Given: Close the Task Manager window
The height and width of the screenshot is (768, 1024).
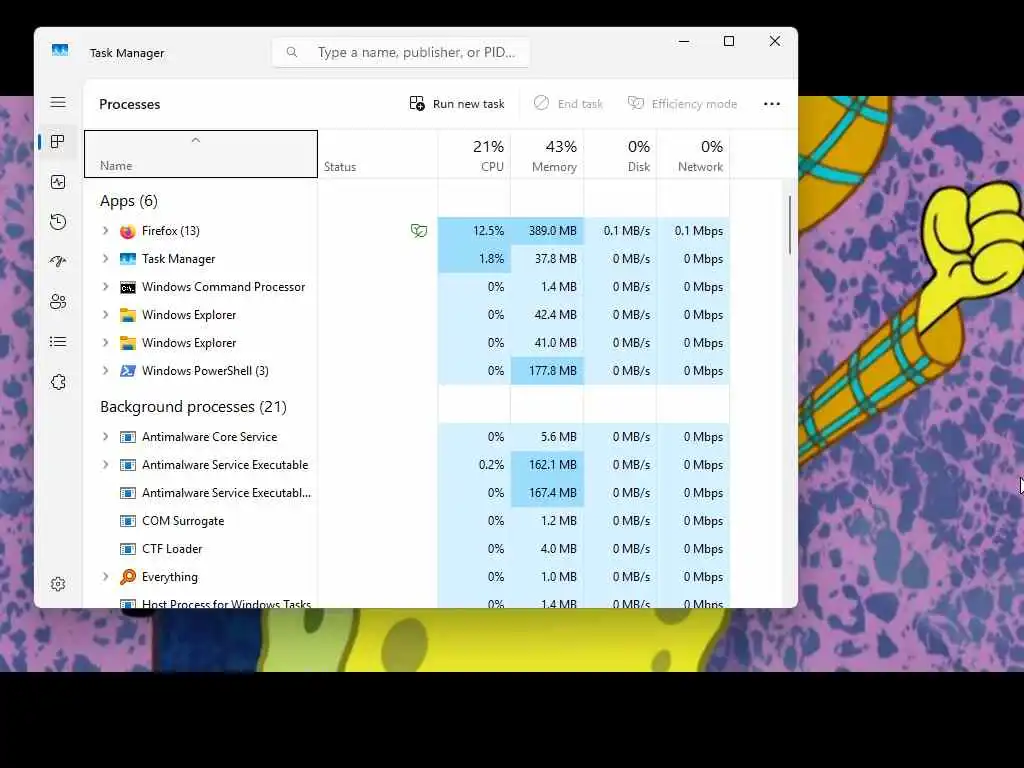Looking at the screenshot, I should tap(775, 41).
